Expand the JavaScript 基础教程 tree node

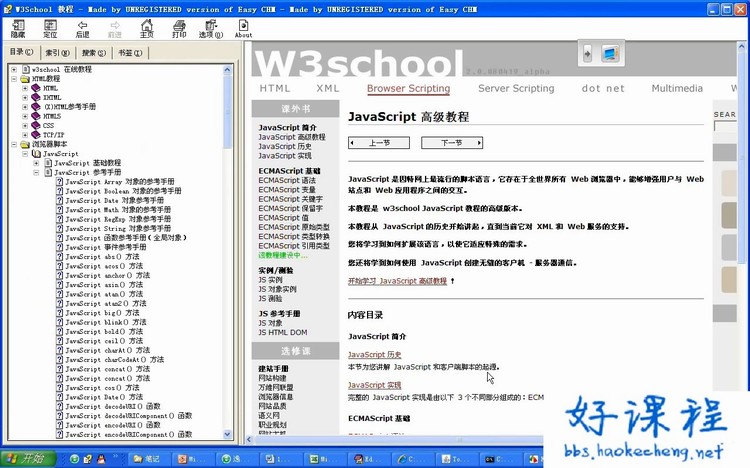click(x=36, y=163)
